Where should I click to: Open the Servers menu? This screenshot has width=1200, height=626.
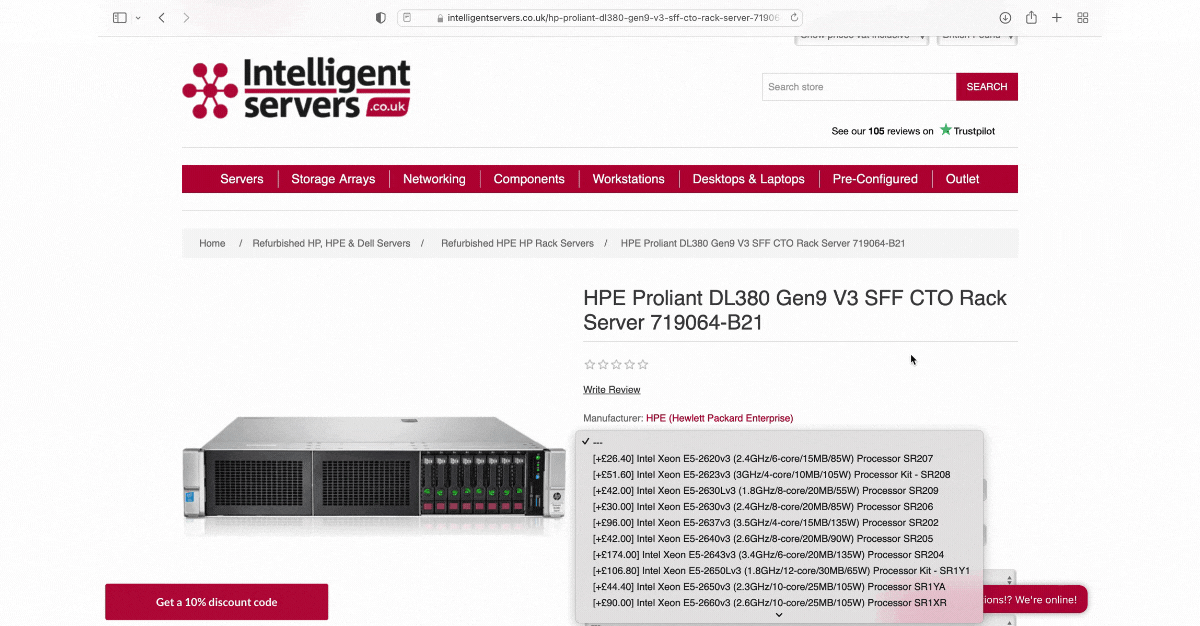(x=242, y=179)
